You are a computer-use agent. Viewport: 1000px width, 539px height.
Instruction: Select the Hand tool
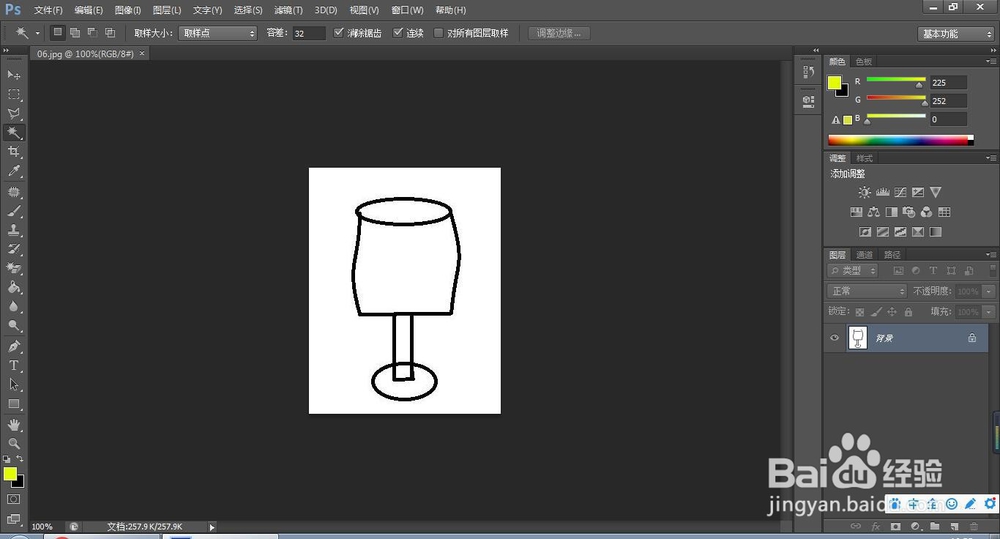[13, 425]
